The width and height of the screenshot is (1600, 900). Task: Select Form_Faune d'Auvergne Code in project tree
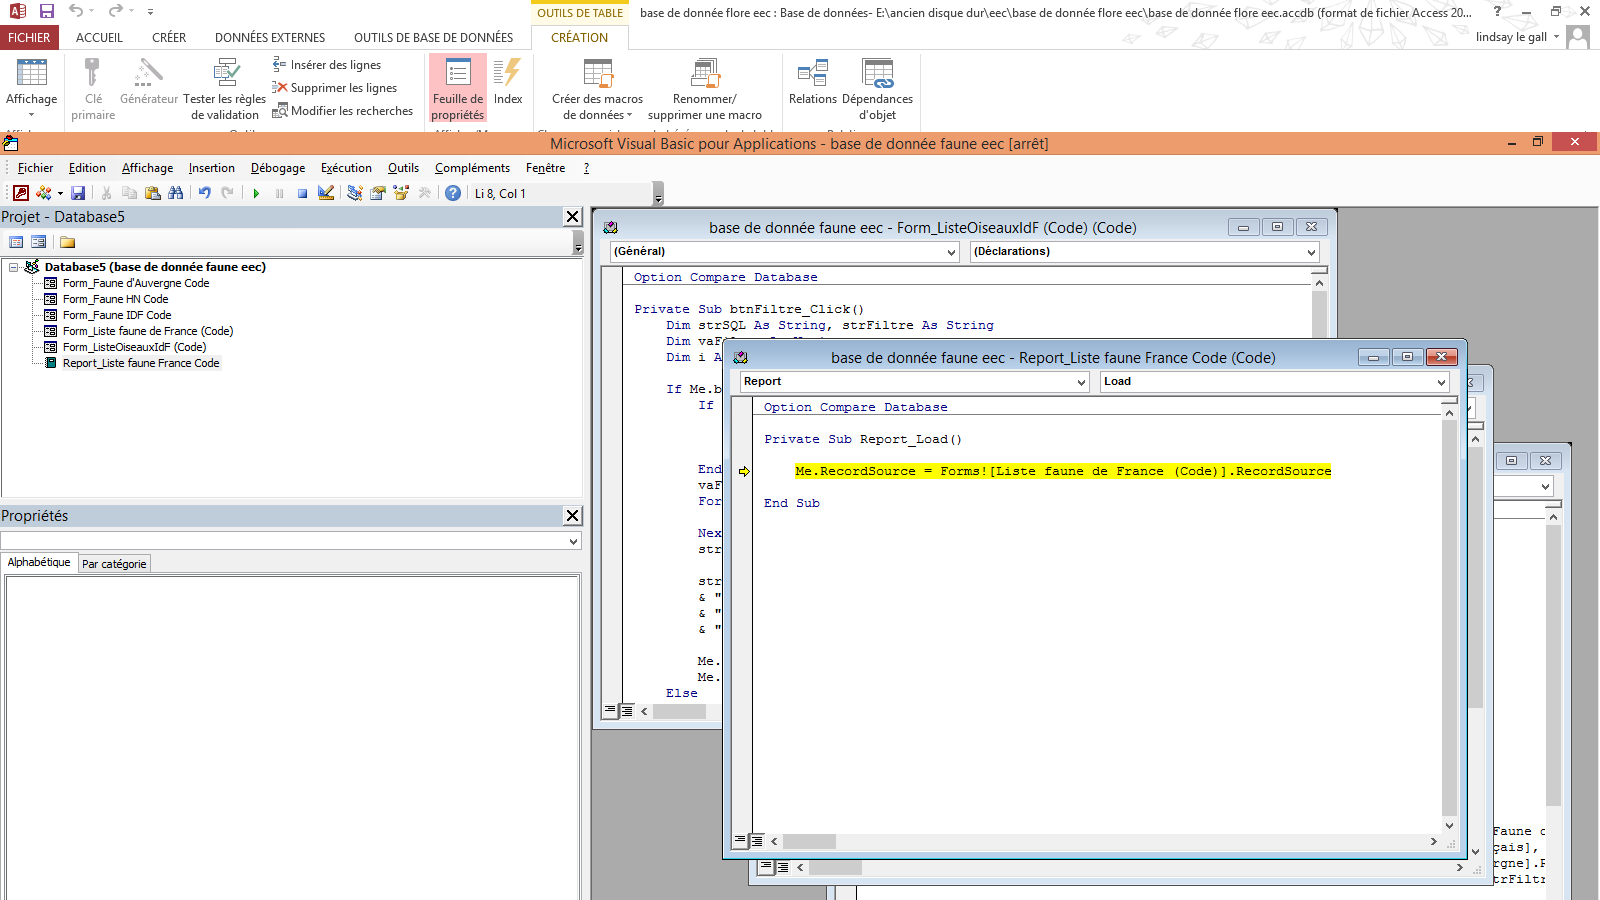(x=136, y=283)
